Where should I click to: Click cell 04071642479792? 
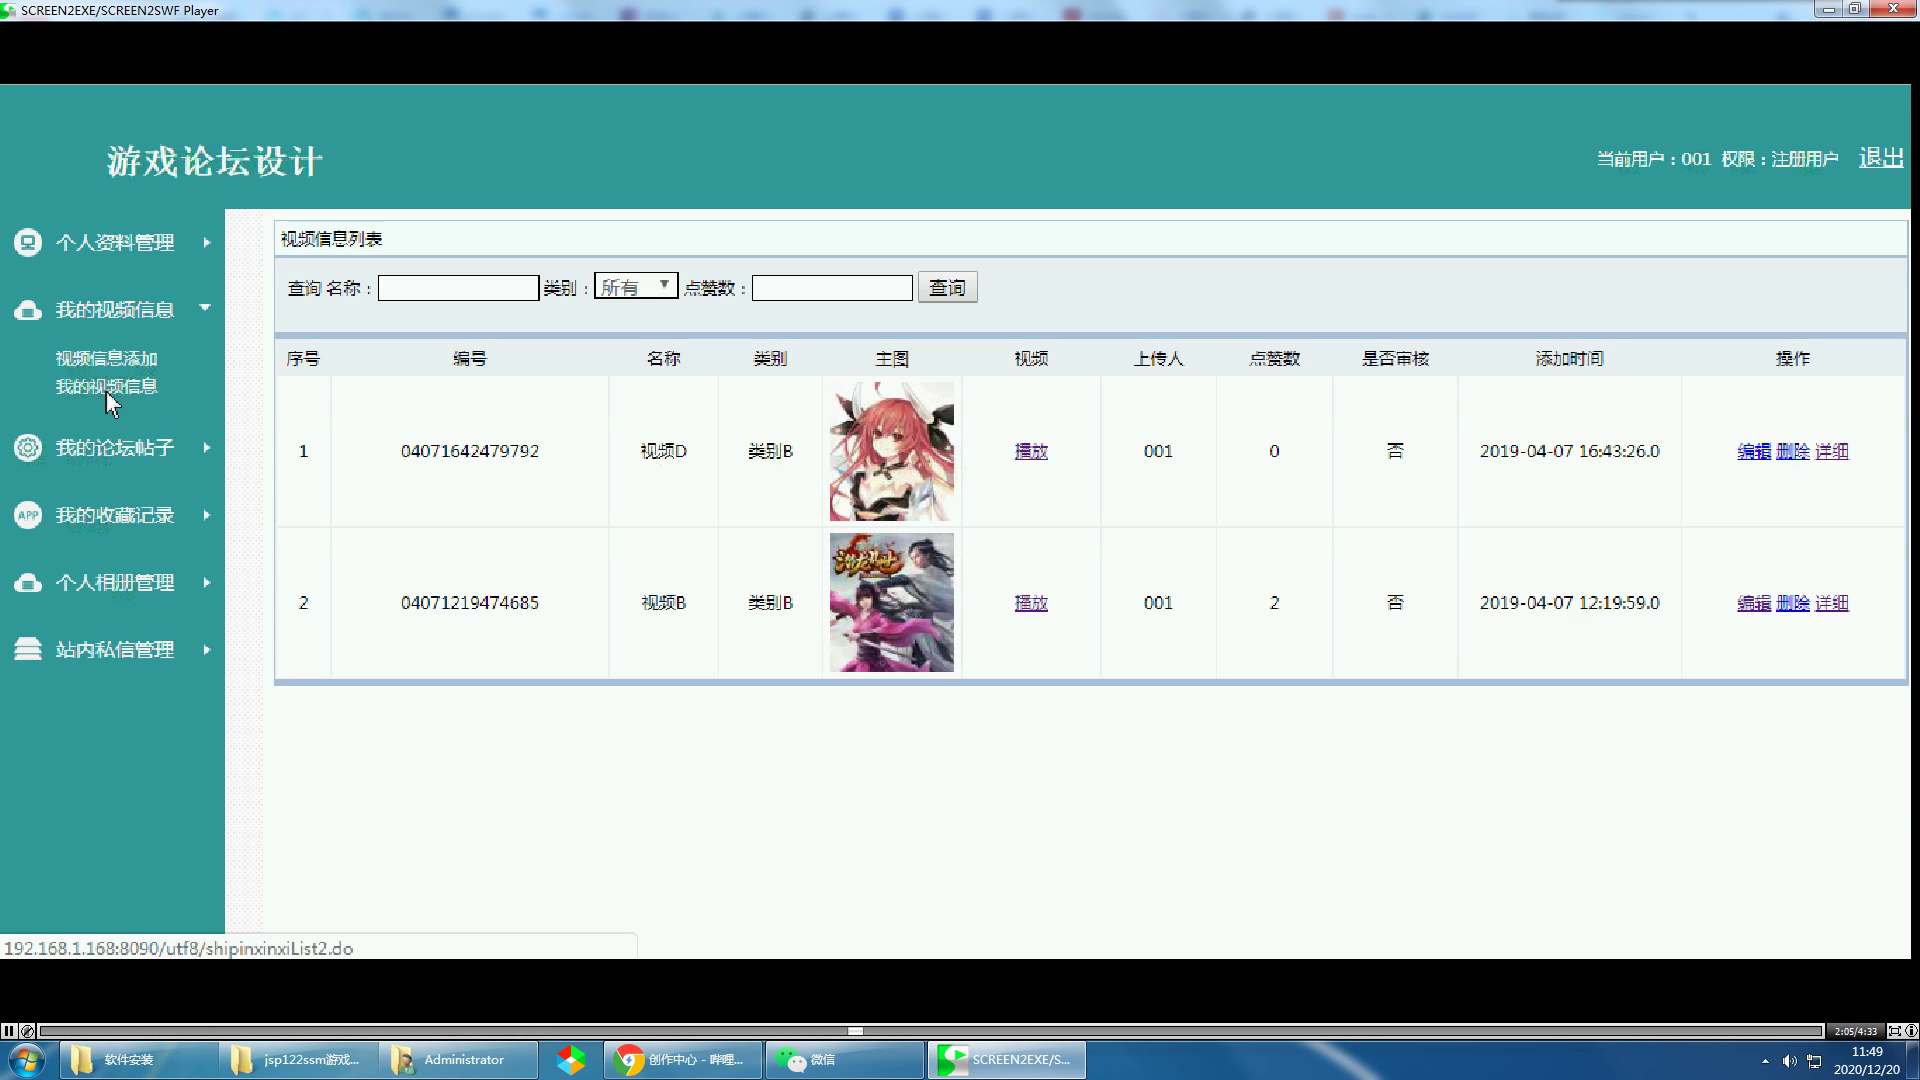[470, 451]
